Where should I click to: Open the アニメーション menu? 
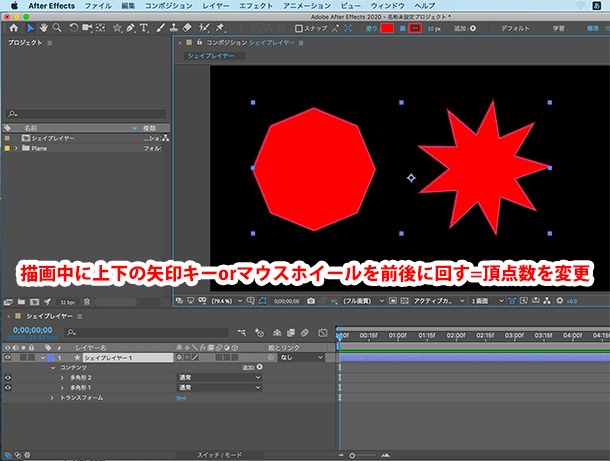click(307, 6)
